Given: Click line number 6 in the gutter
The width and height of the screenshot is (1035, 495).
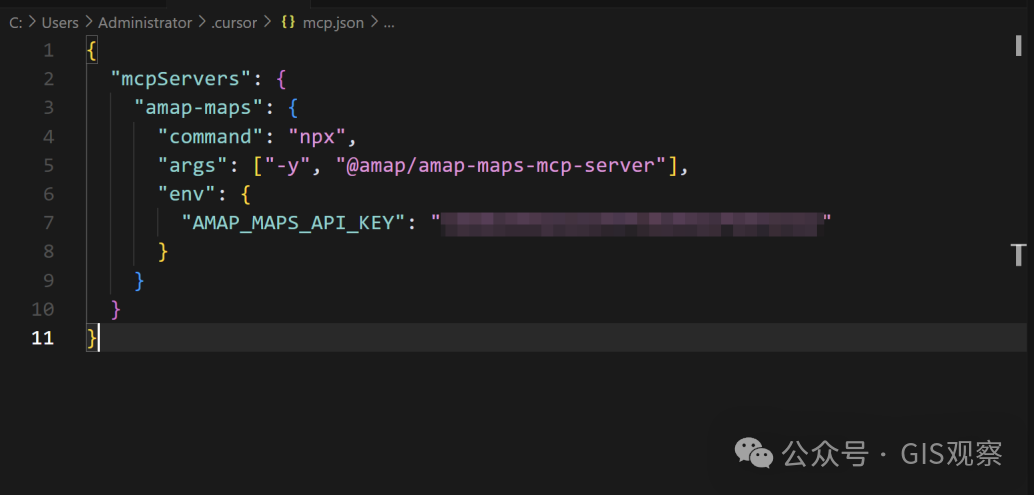Looking at the screenshot, I should 48,194.
